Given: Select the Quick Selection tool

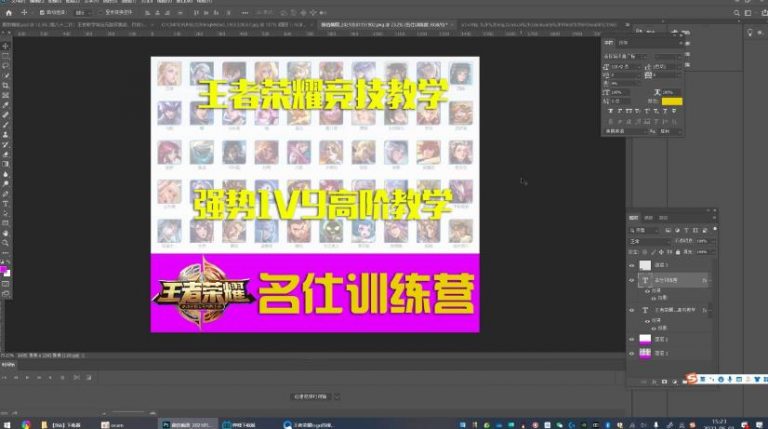Looking at the screenshot, I should [x=5, y=75].
